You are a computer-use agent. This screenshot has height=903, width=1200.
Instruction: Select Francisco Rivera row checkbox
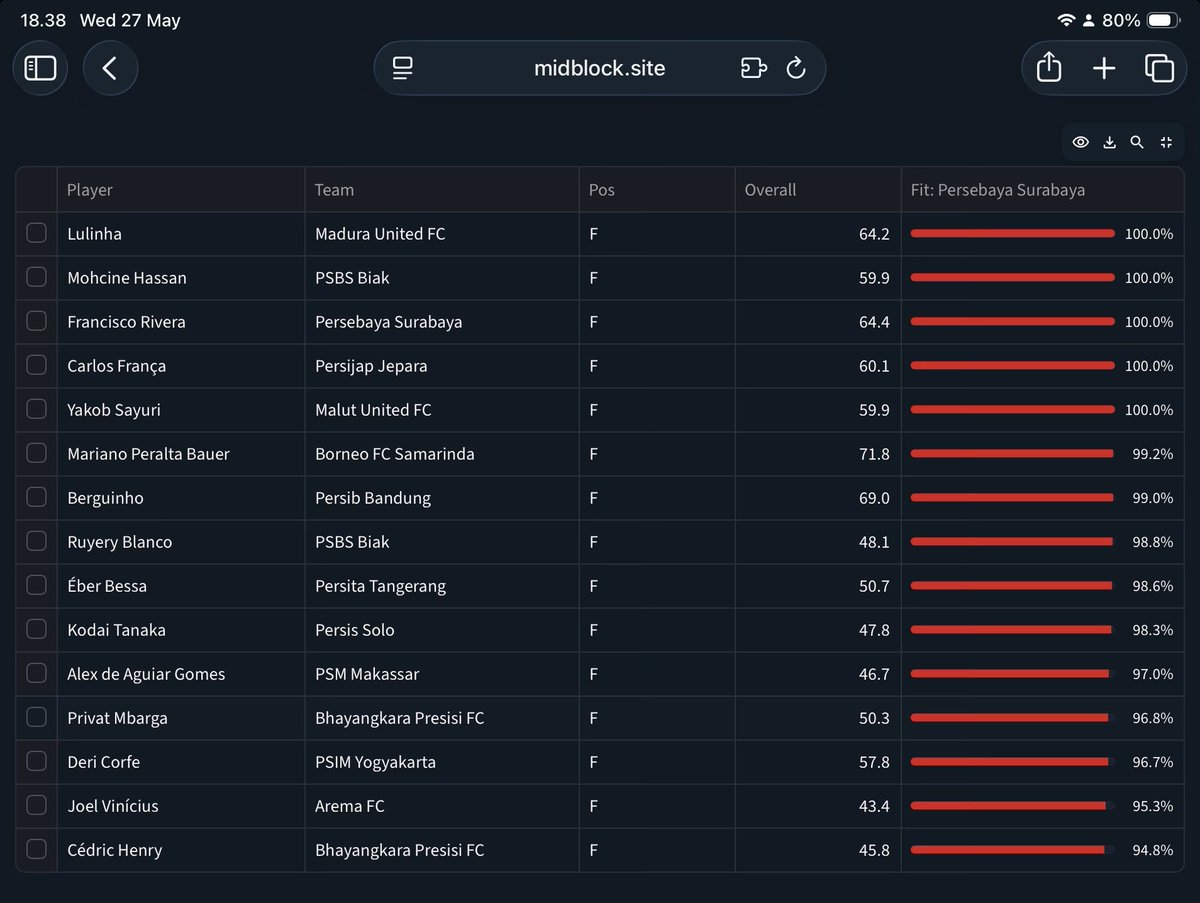click(x=36, y=321)
